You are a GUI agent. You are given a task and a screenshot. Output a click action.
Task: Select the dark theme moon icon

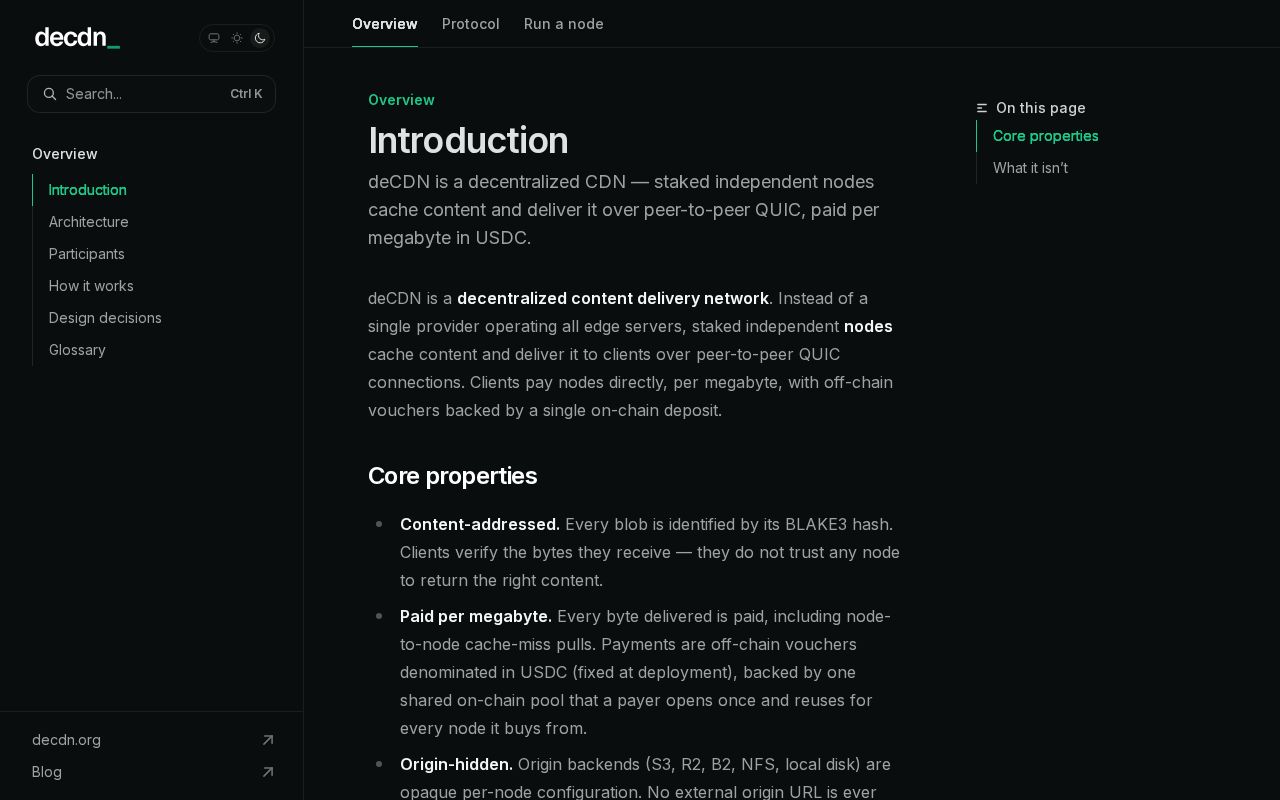pyautogui.click(x=260, y=38)
